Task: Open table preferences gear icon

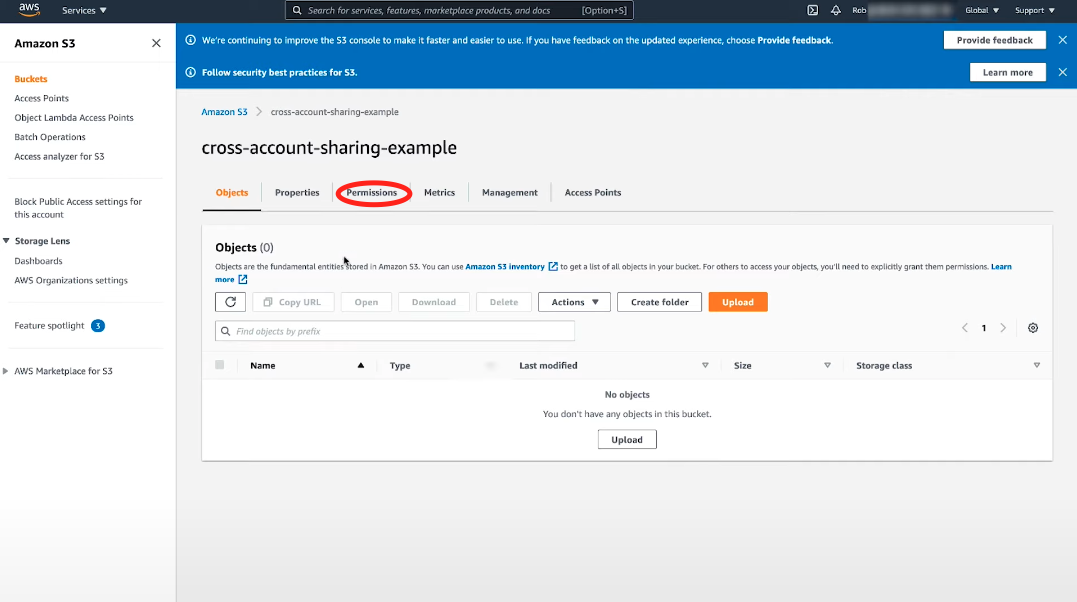Action: click(x=1033, y=328)
